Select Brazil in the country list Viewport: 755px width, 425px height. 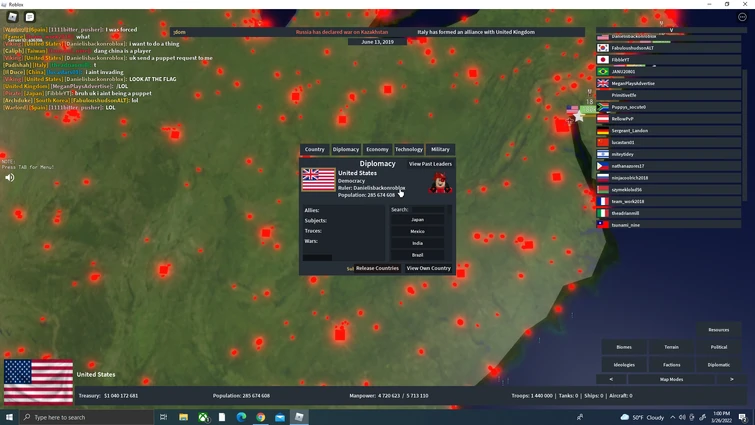tap(417, 255)
